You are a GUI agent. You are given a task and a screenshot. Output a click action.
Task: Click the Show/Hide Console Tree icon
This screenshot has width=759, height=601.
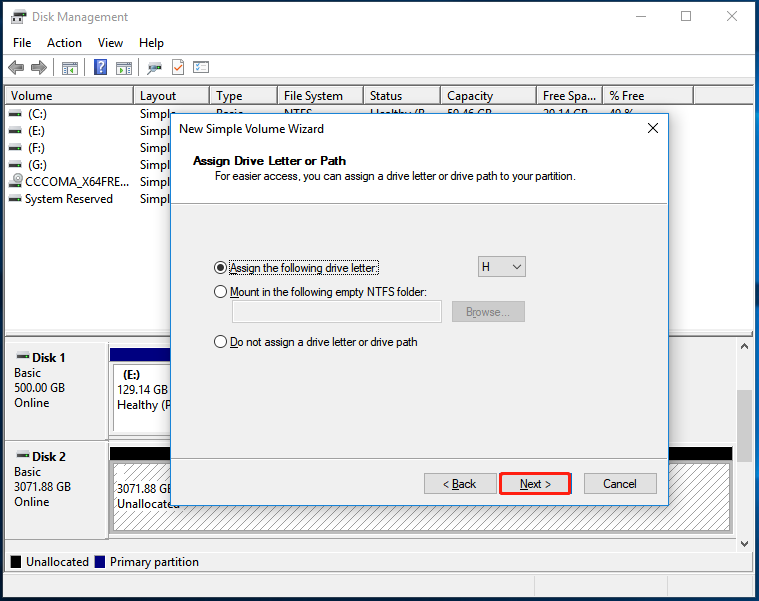70,68
